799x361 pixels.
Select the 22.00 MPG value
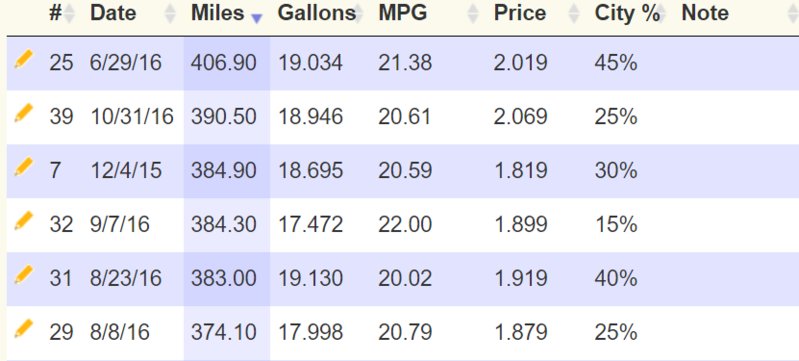pyautogui.click(x=405, y=225)
